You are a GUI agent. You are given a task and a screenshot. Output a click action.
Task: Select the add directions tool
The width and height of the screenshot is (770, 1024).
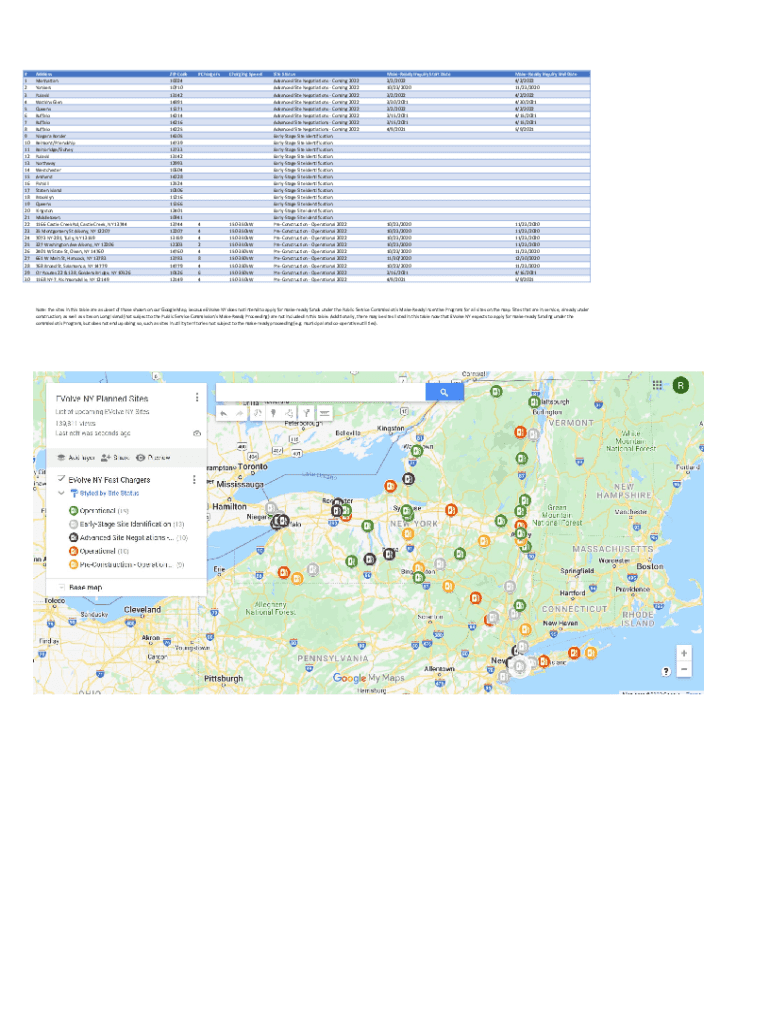306,411
